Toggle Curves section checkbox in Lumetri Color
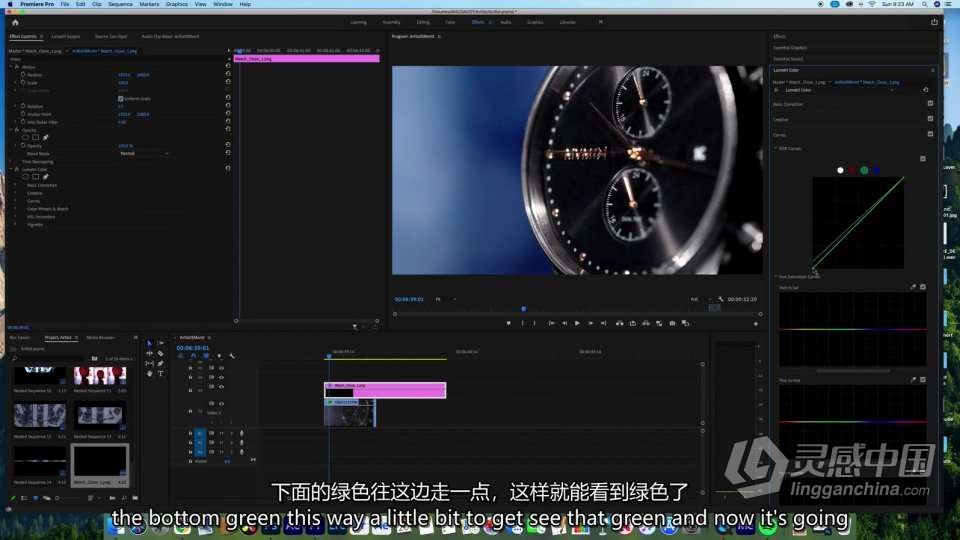This screenshot has height=540, width=960. [930, 134]
